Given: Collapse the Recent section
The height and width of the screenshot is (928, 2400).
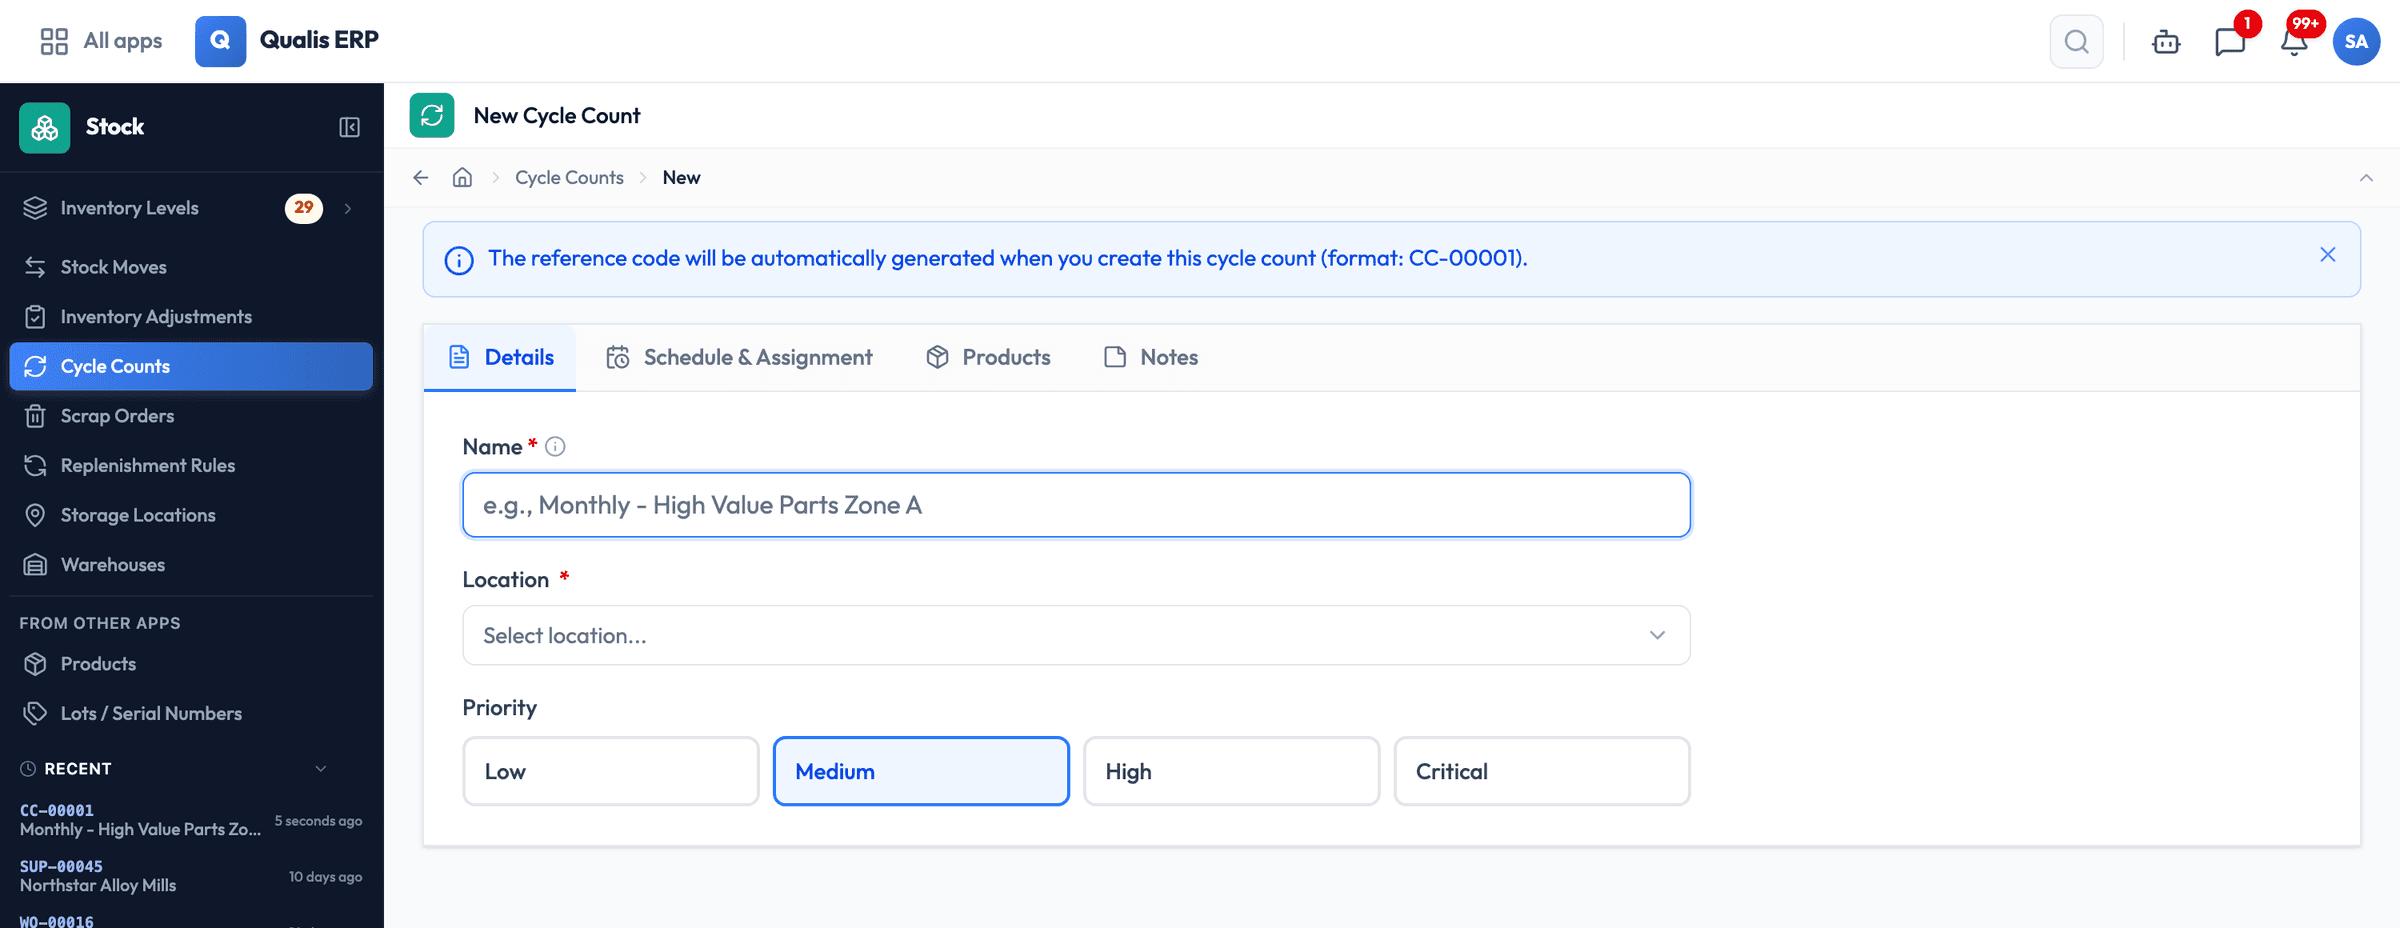Looking at the screenshot, I should click(321, 769).
